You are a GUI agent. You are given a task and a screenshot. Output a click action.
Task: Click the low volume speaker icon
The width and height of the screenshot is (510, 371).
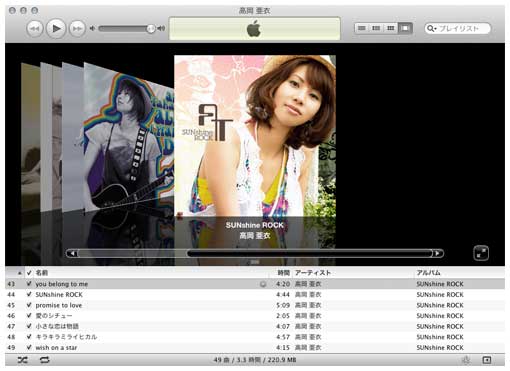(92, 29)
